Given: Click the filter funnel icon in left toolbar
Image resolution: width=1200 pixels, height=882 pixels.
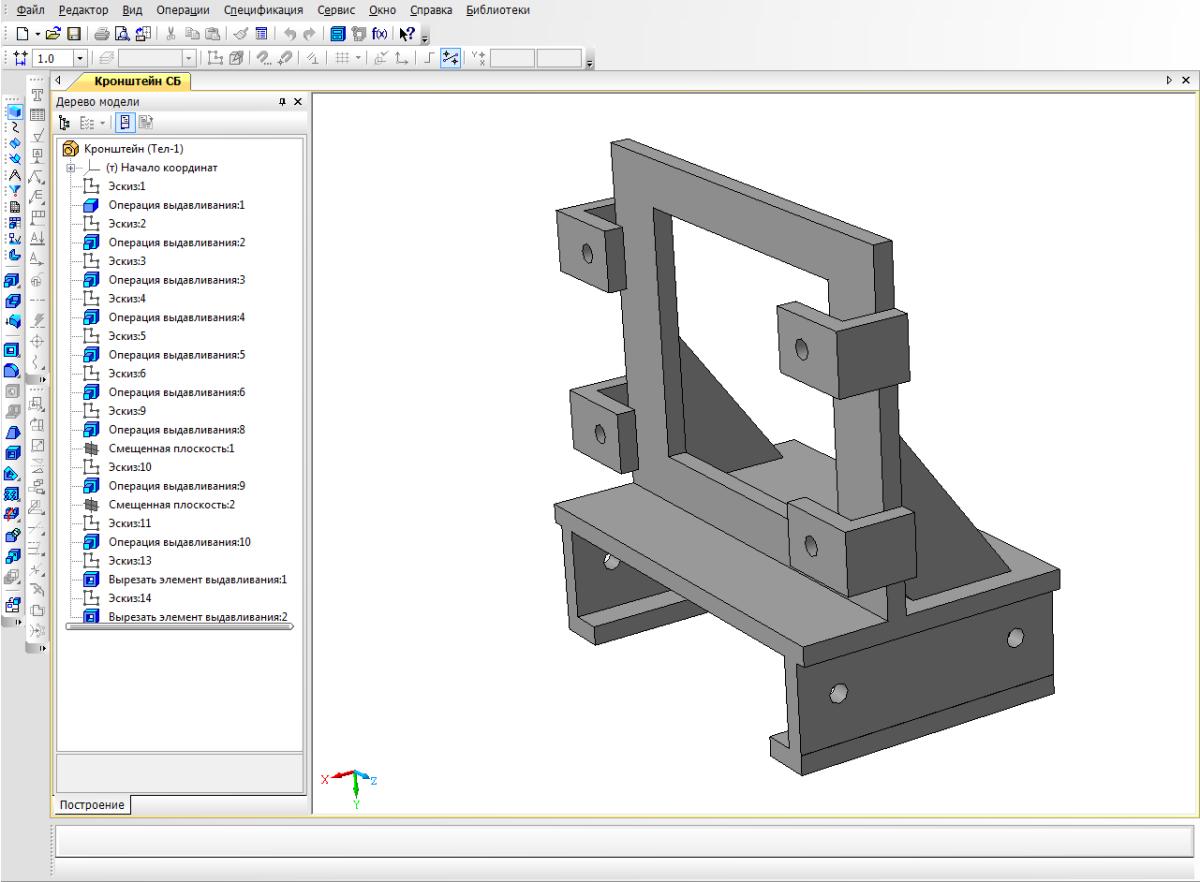Looking at the screenshot, I should [x=13, y=190].
